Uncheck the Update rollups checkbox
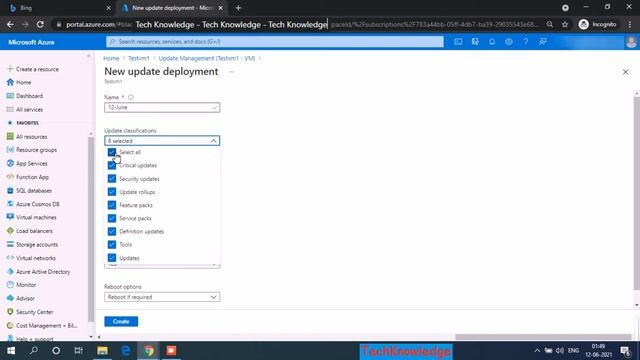 (x=112, y=192)
